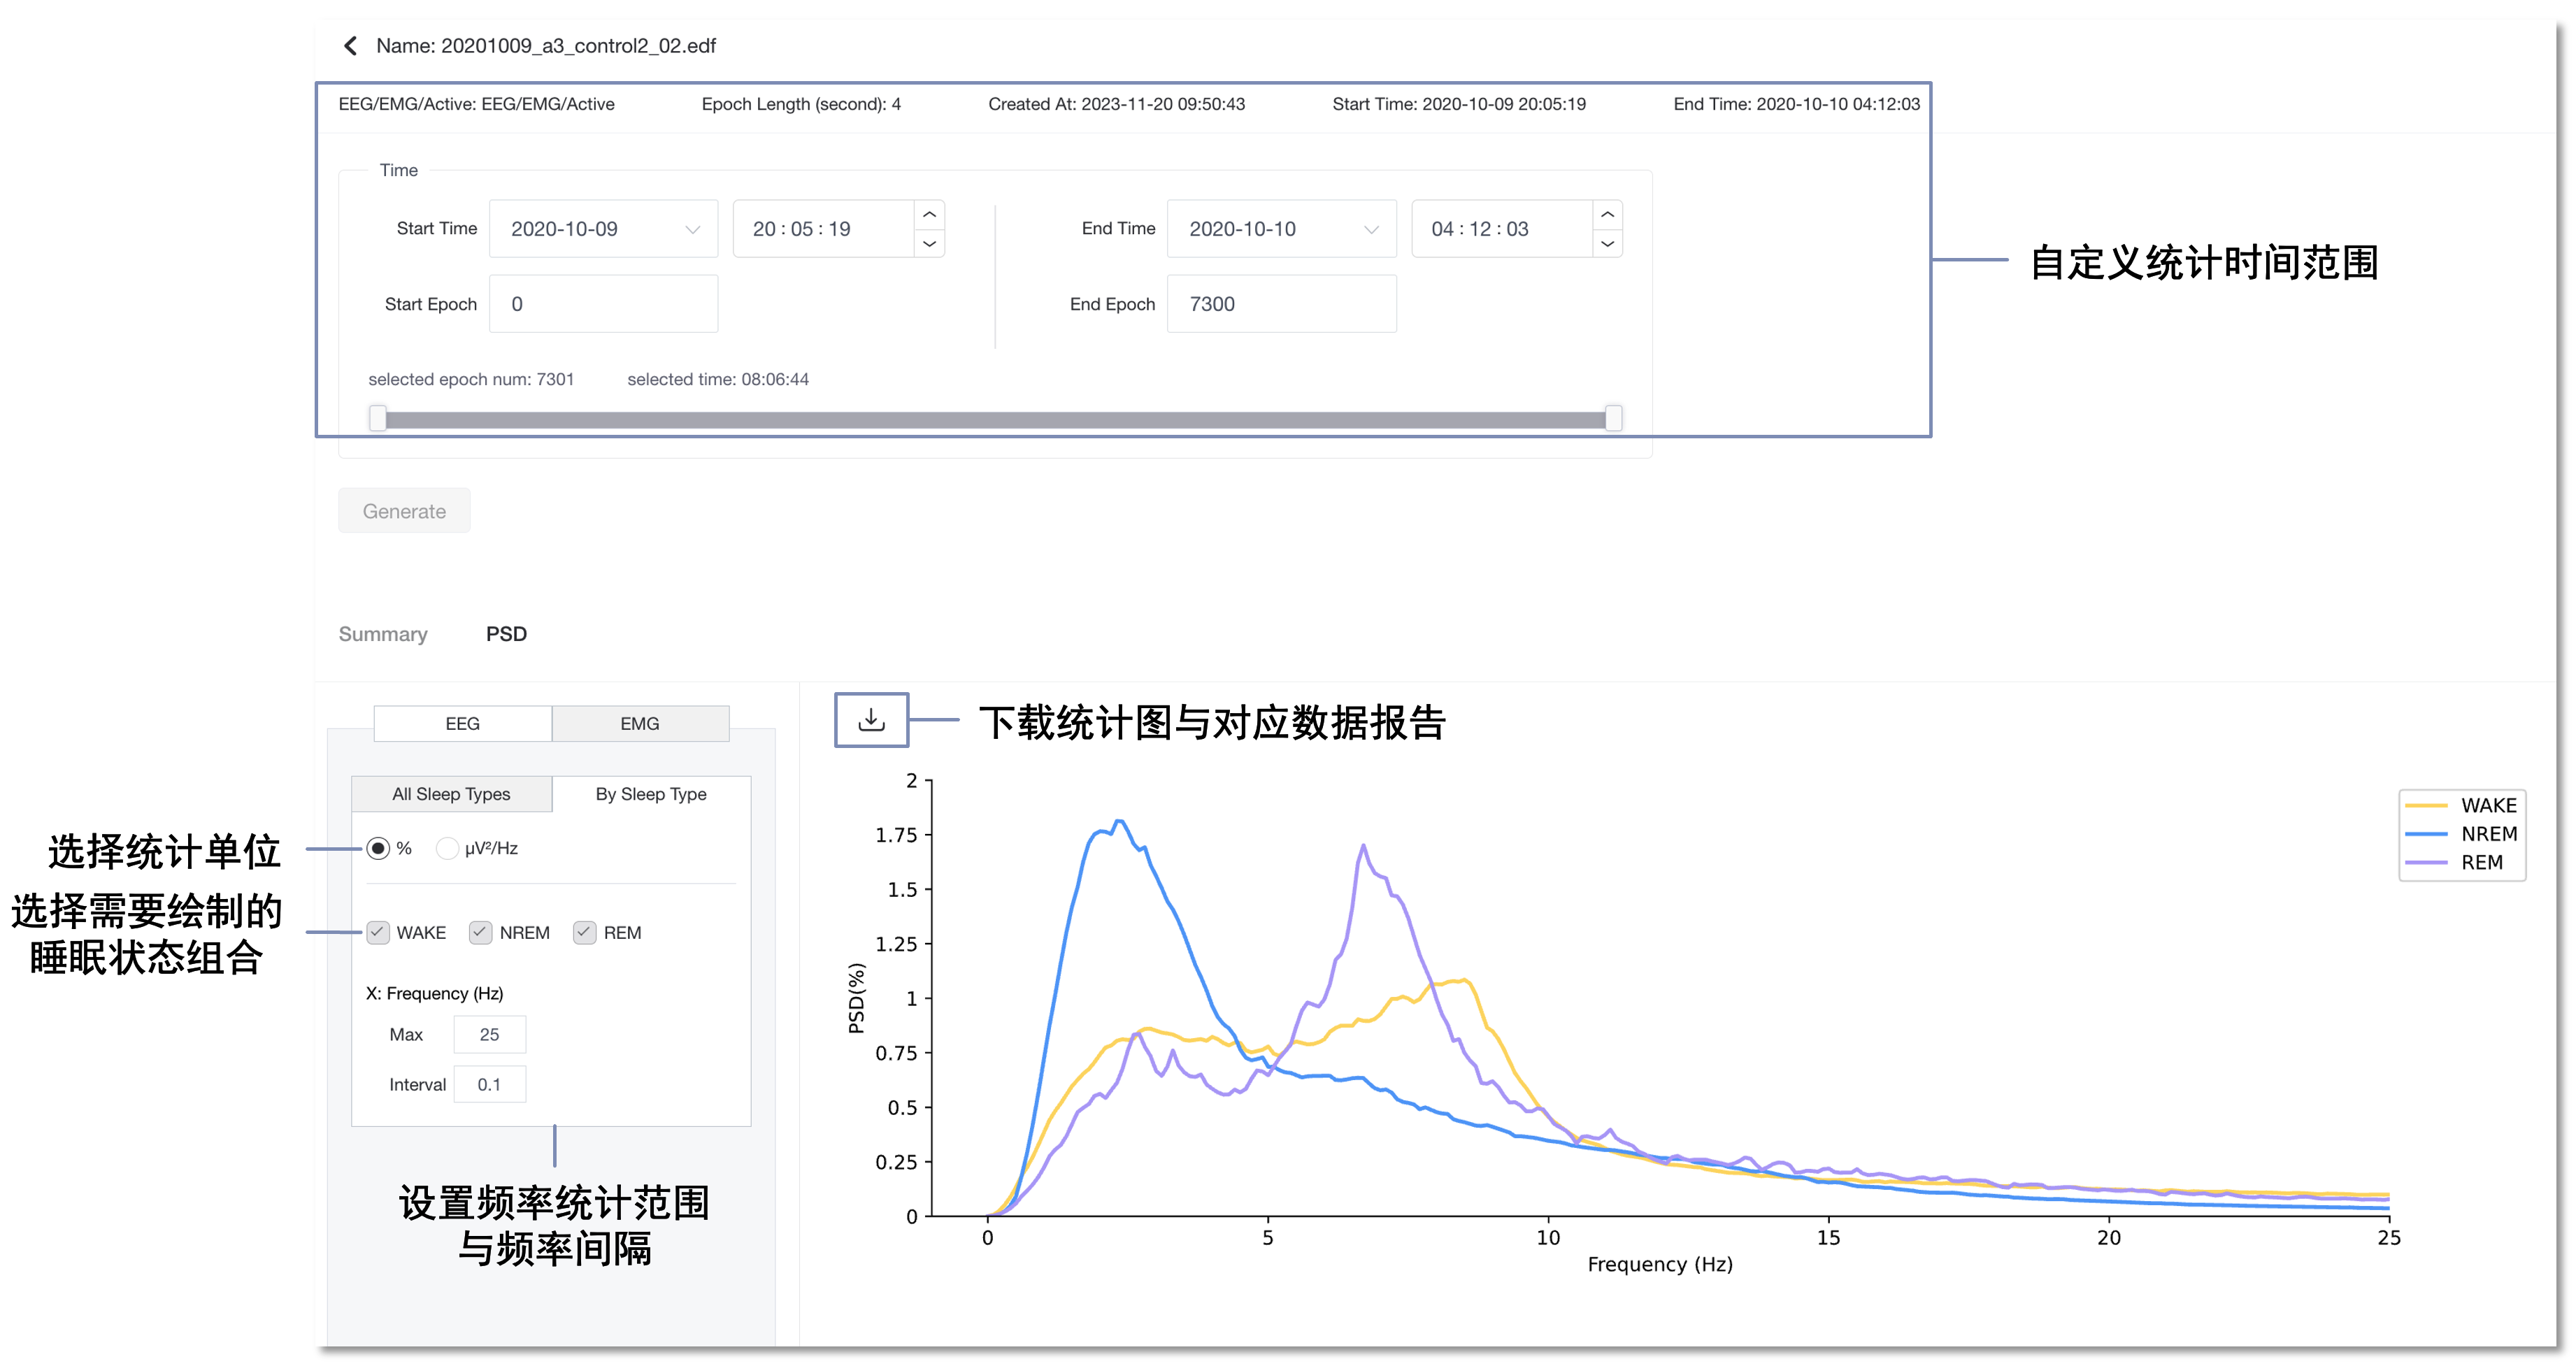
Task: Click the Generate button
Action: [404, 510]
